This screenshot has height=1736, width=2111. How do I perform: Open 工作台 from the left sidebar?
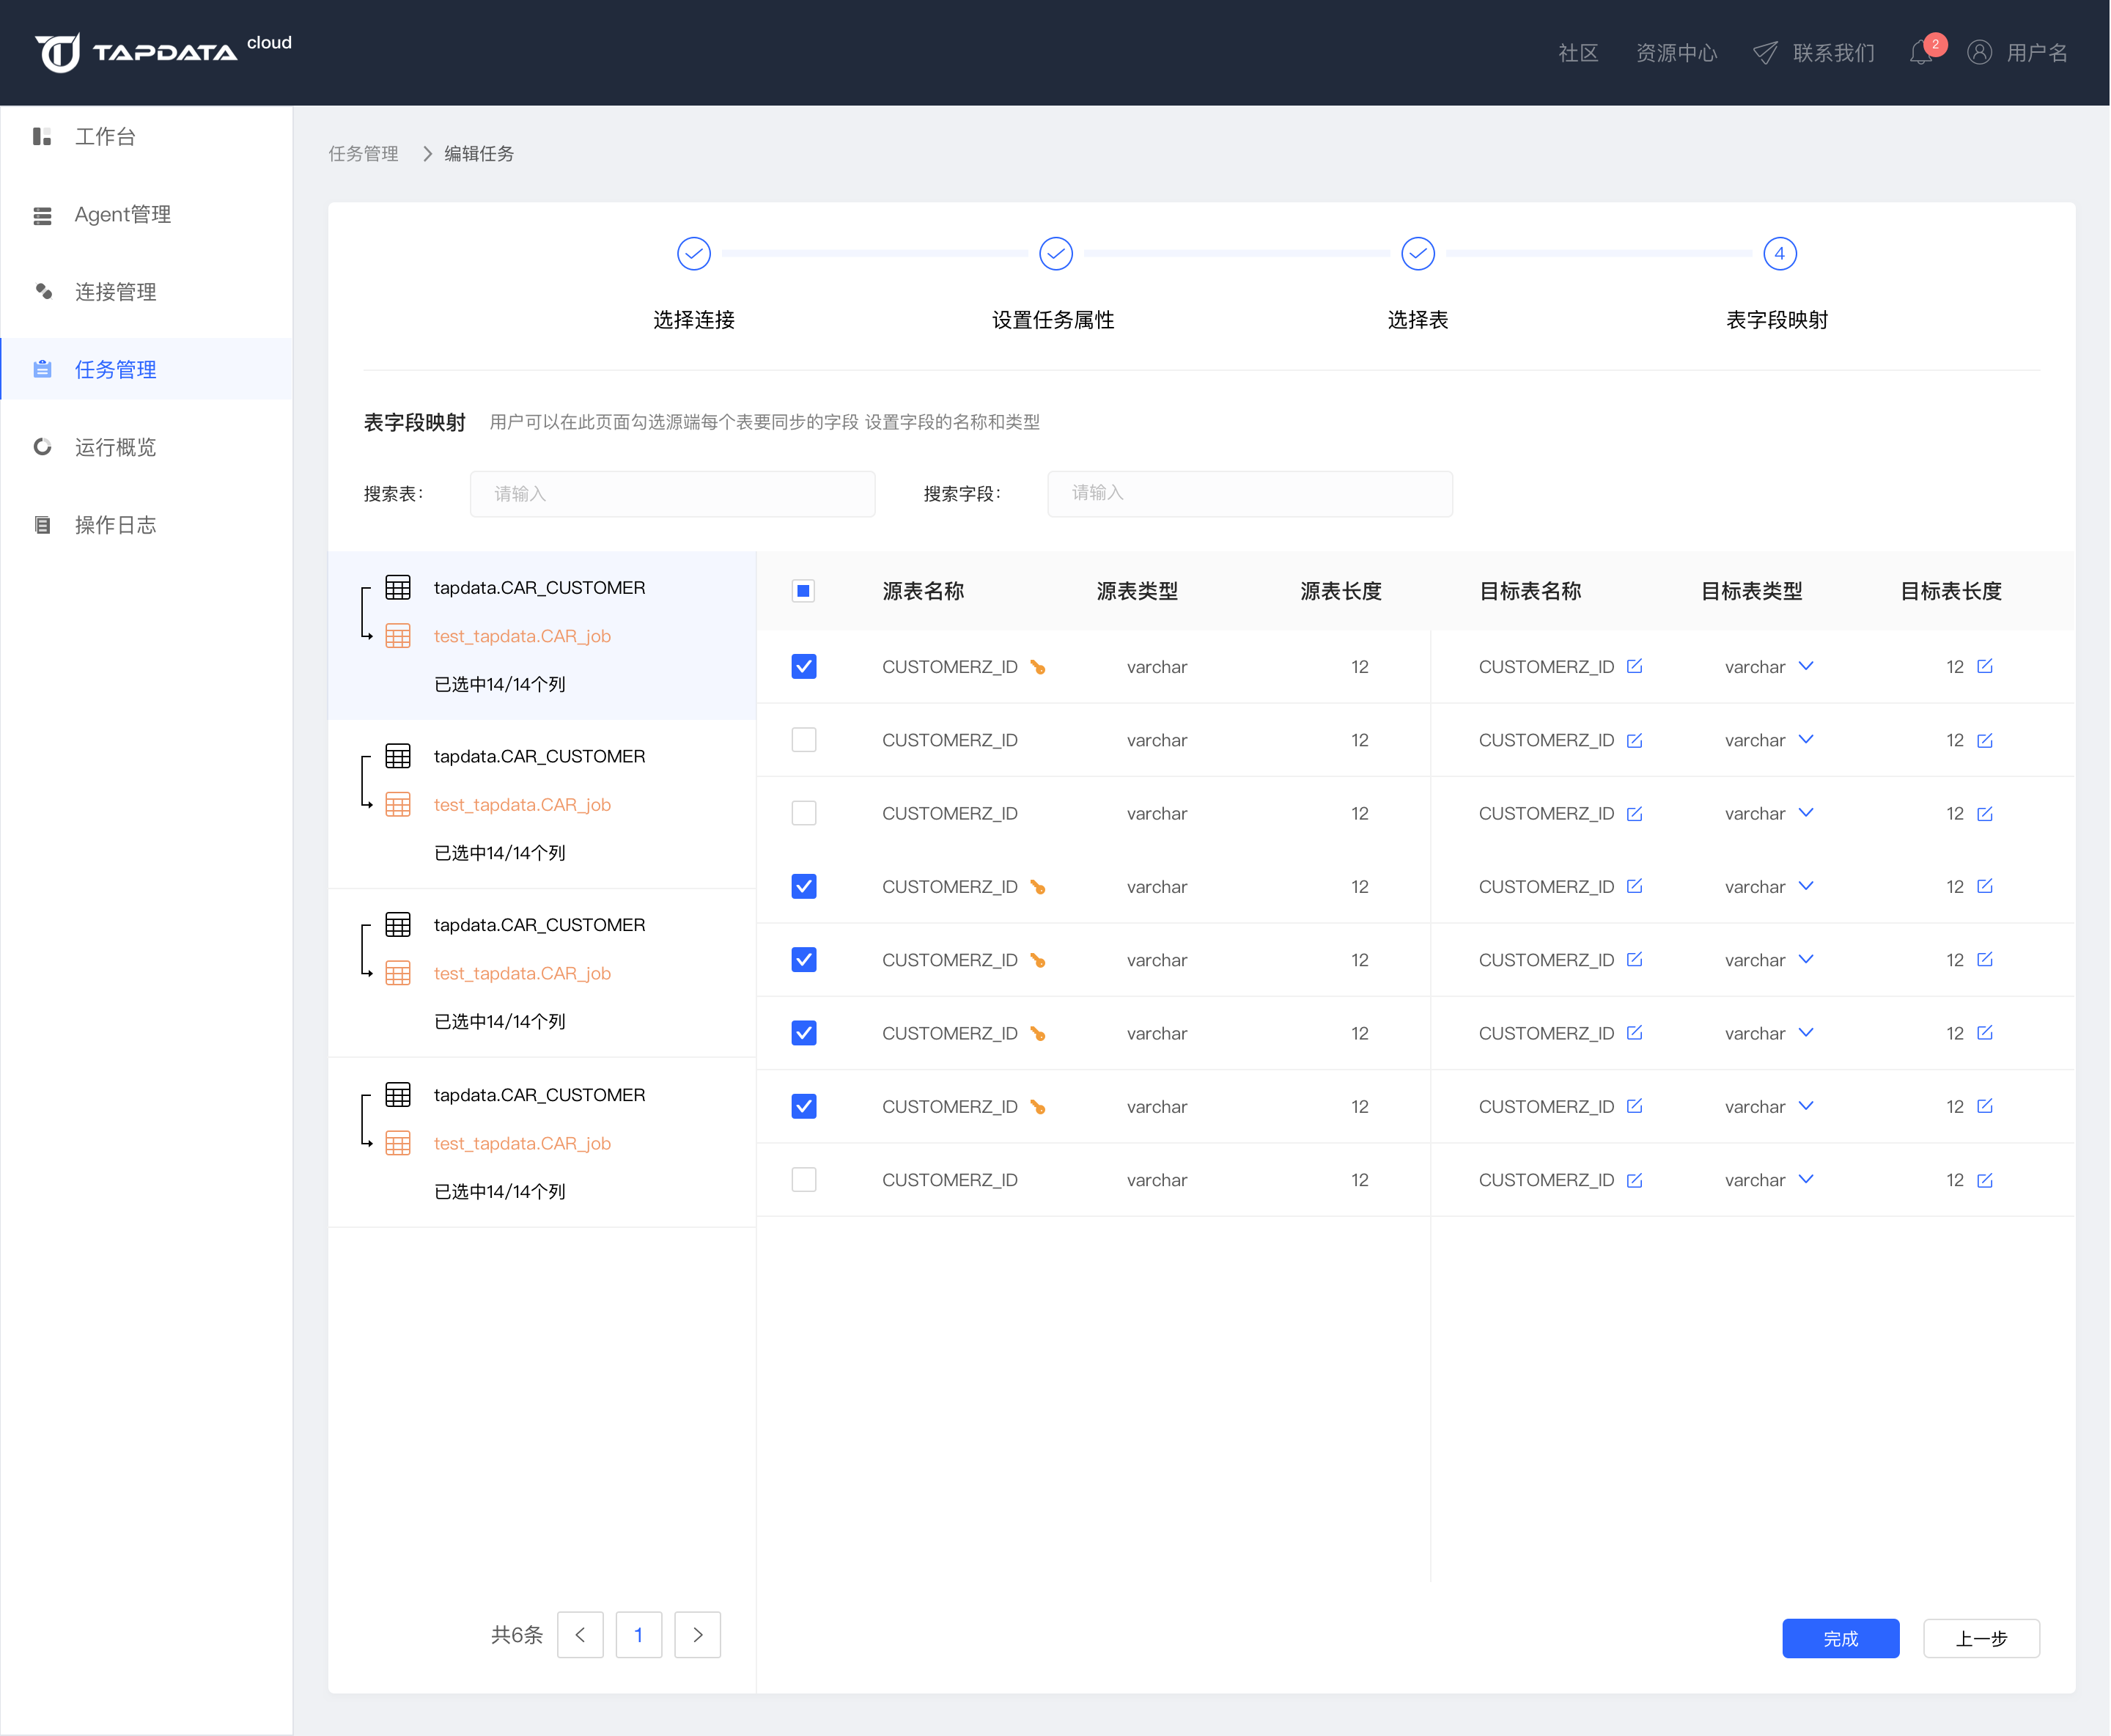click(104, 137)
